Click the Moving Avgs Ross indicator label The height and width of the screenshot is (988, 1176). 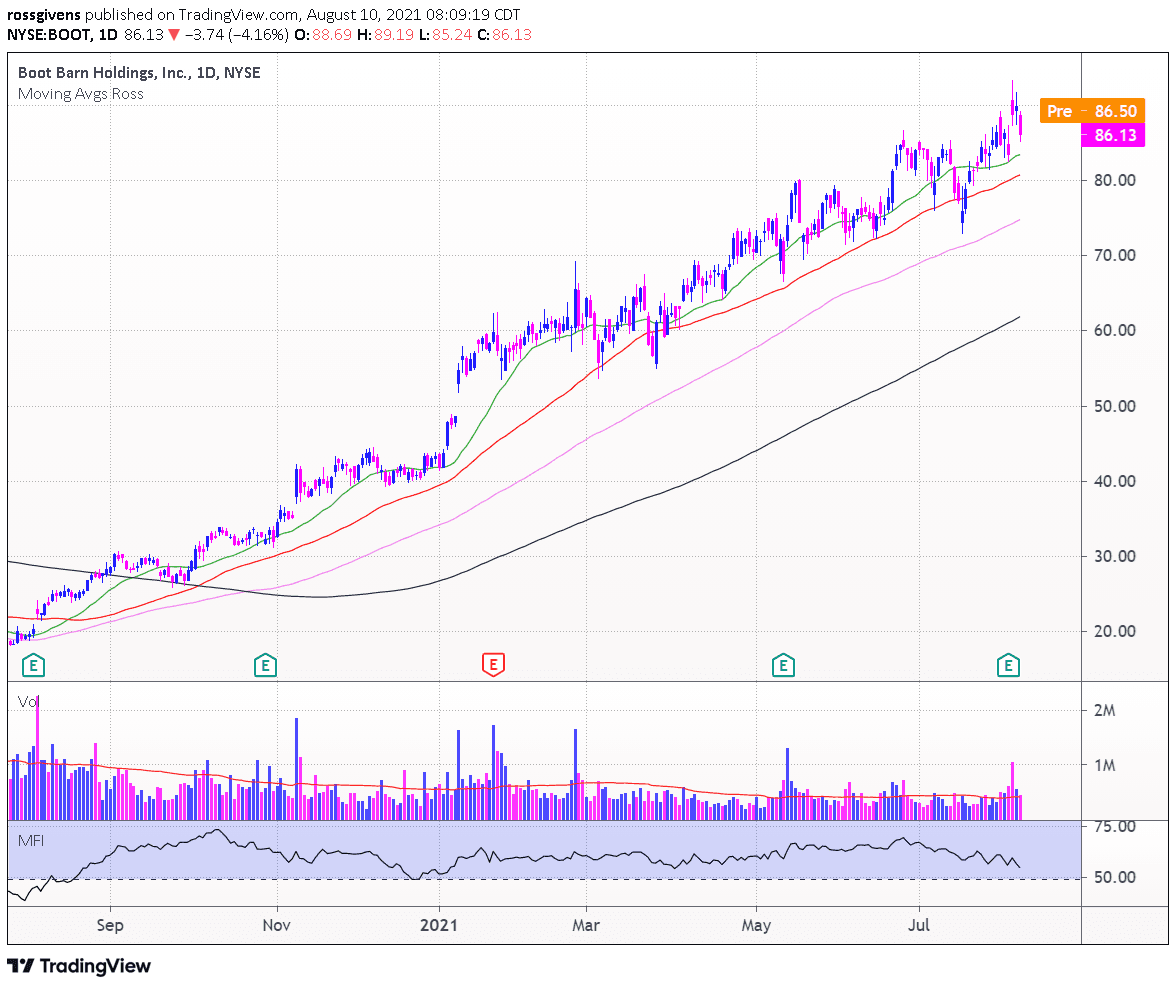pyautogui.click(x=81, y=94)
